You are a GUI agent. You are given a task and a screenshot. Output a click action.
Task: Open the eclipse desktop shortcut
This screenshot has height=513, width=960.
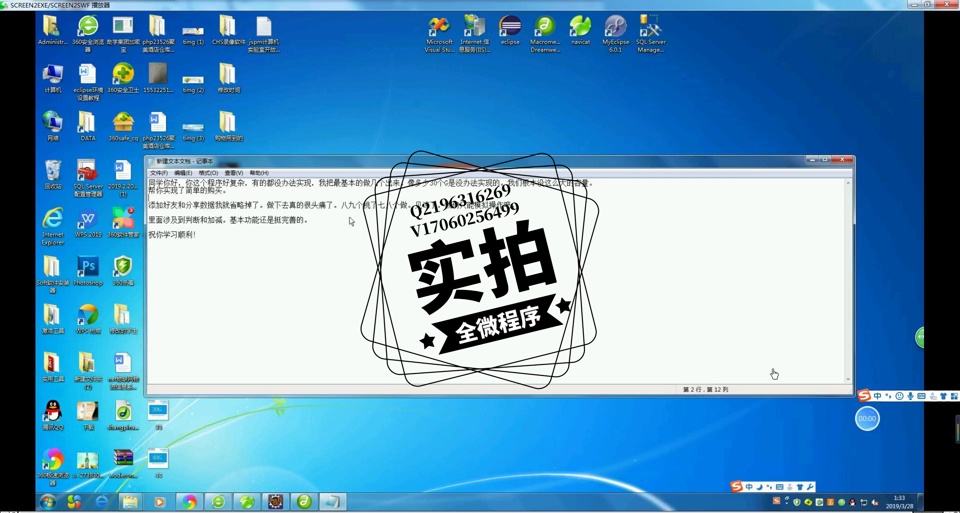tap(510, 27)
